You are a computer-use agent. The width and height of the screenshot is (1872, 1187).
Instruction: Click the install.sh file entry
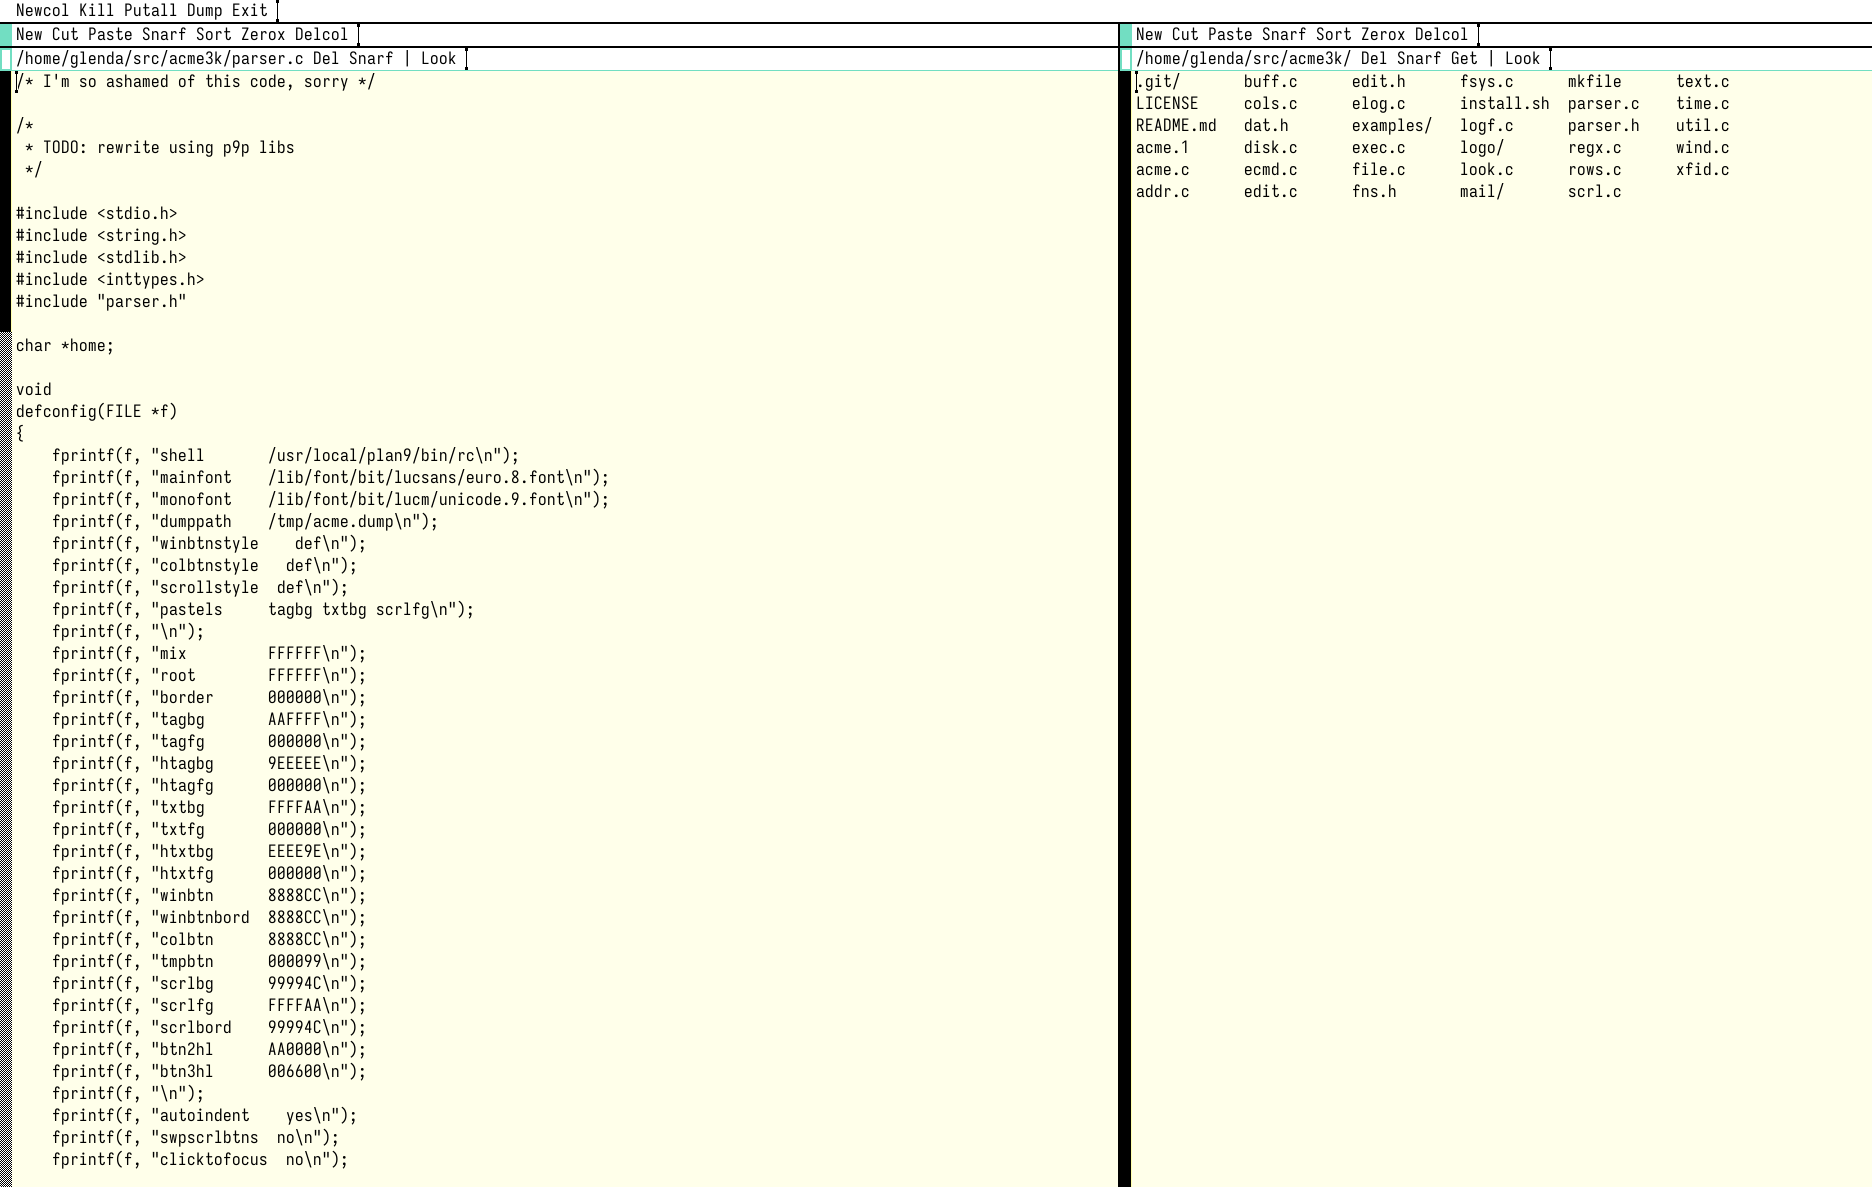pos(1505,104)
